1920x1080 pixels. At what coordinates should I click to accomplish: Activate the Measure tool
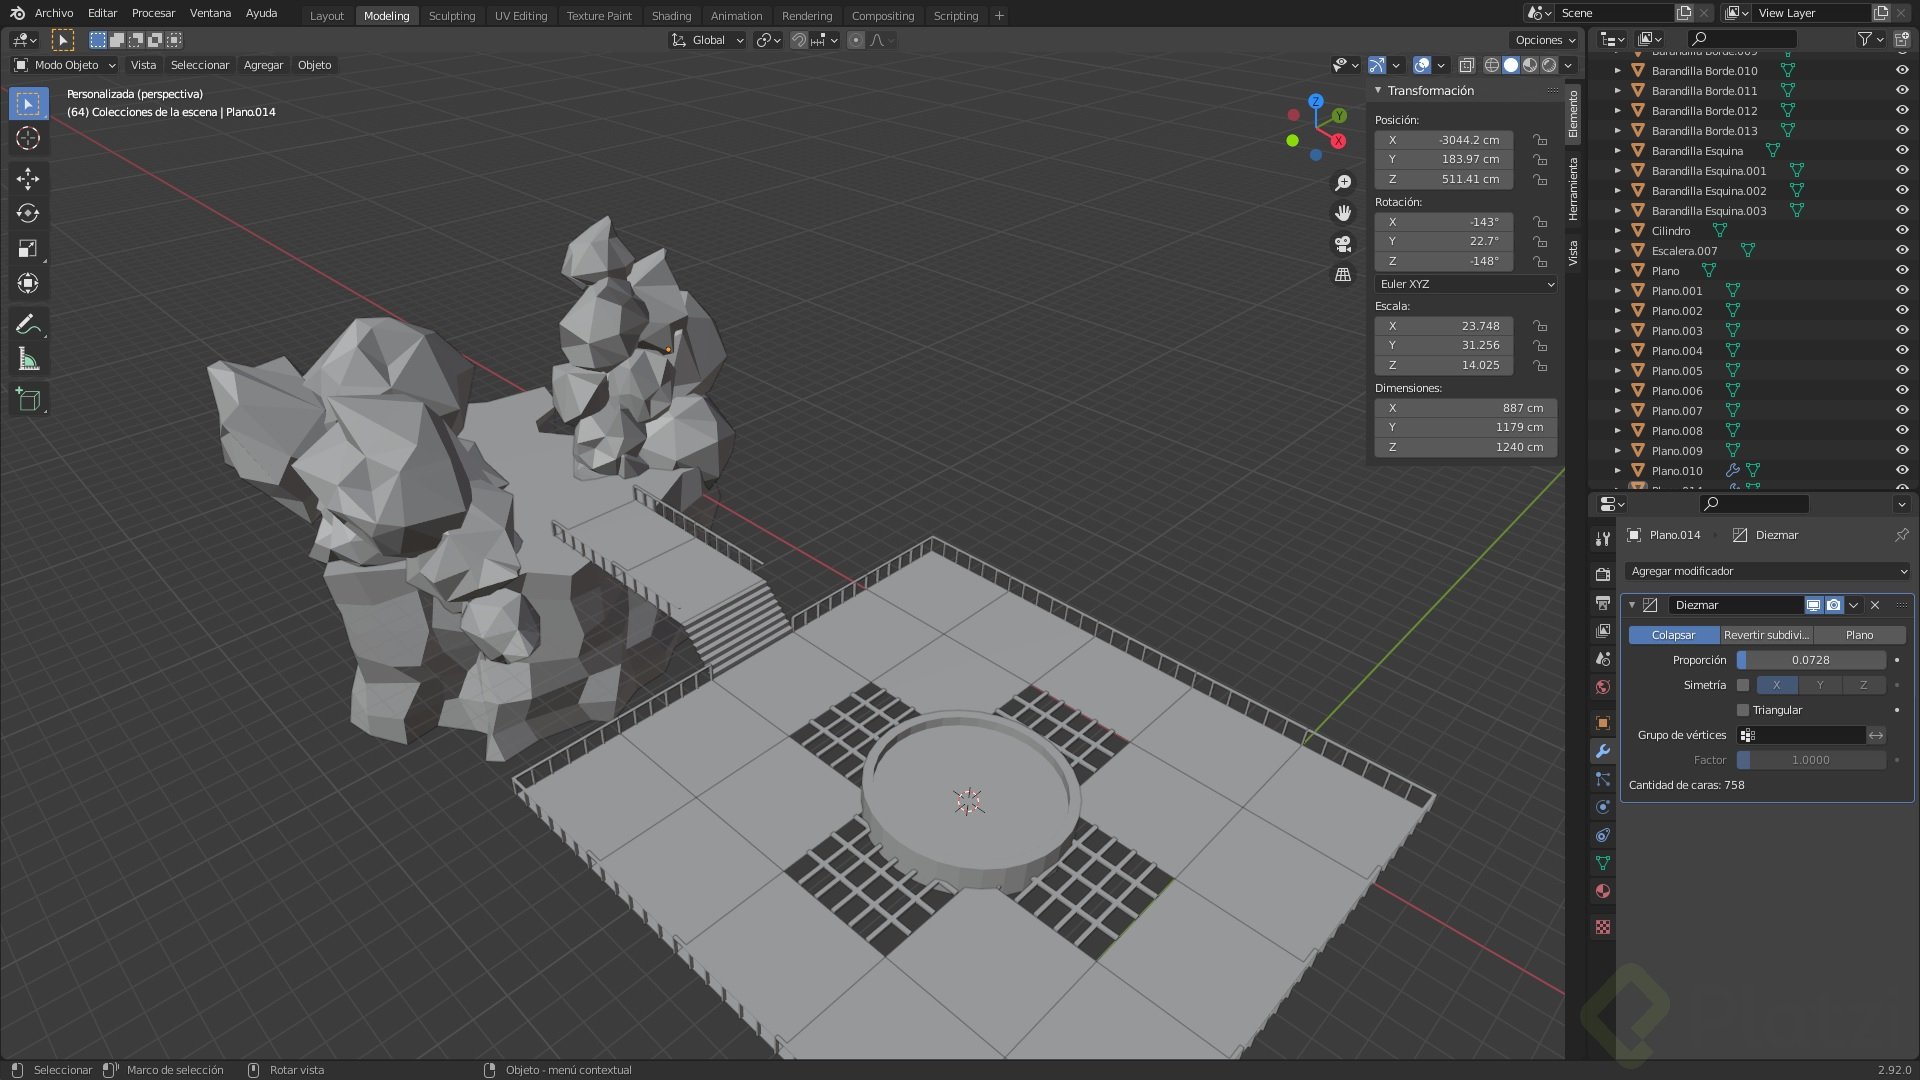28,360
